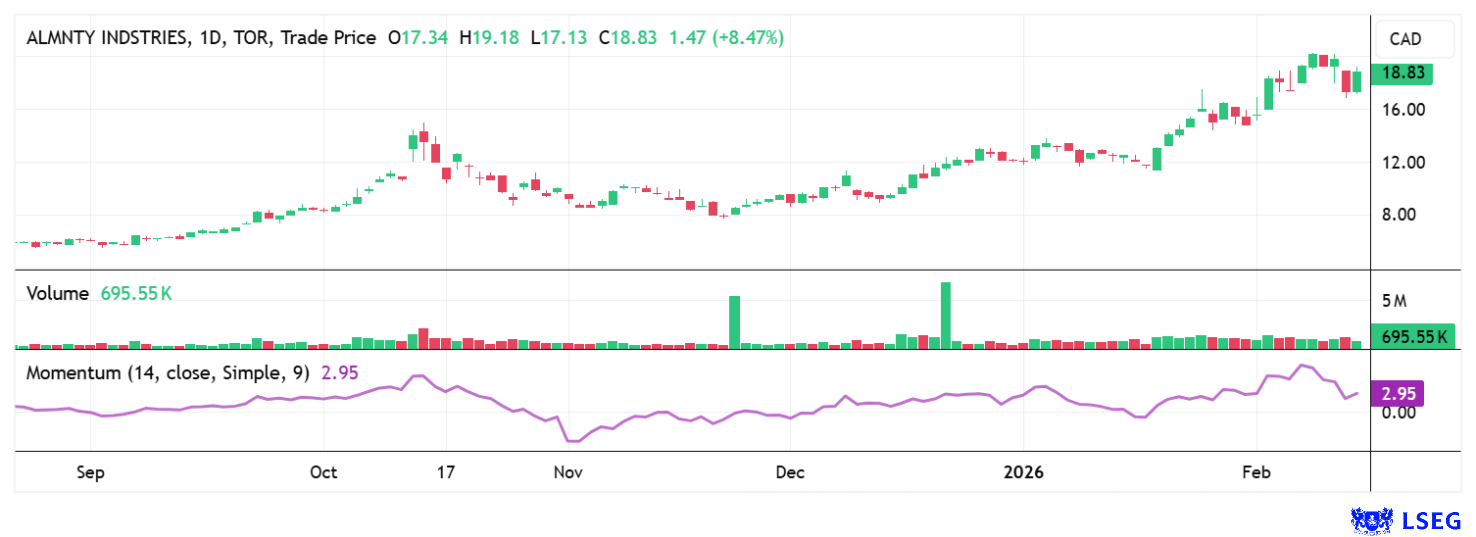This screenshot has height=537, width=1476.
Task: Open the Momentum (14, close, Simple, 9) legend
Action: (168, 373)
